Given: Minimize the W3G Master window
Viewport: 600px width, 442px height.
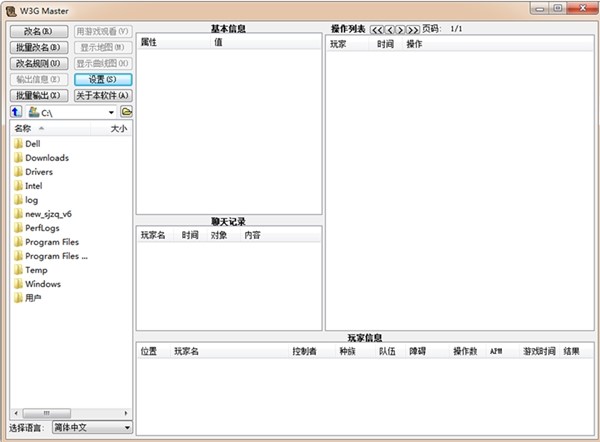Looking at the screenshot, I should click(539, 8).
